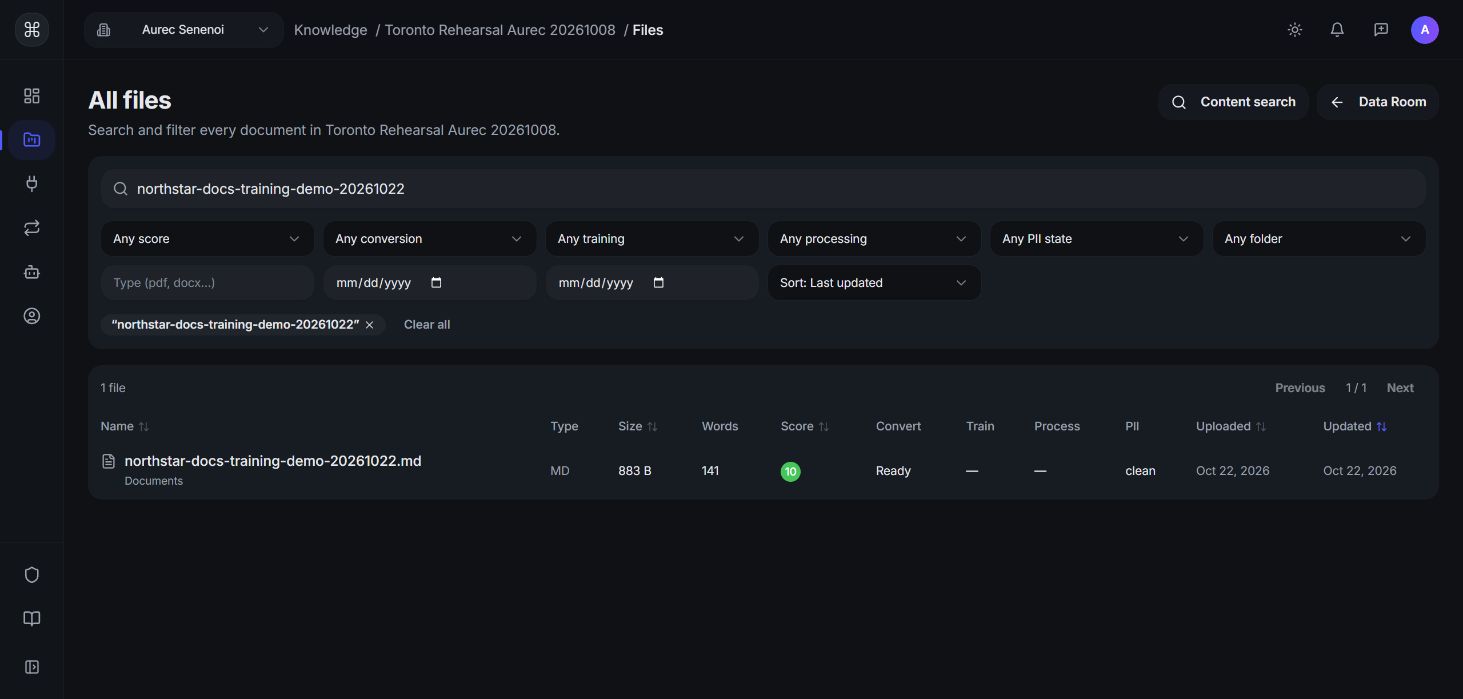Sort the table by Size column
This screenshot has width=1463, height=699.
(x=638, y=426)
